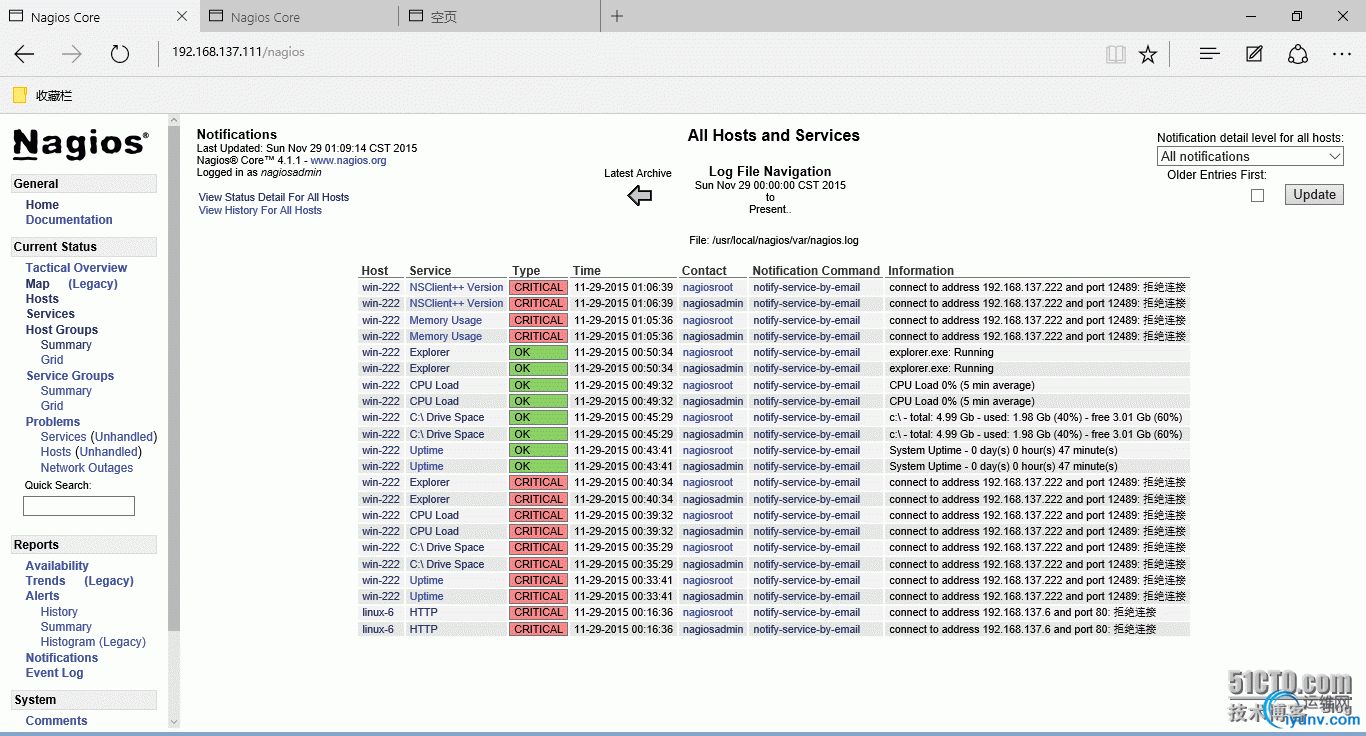Click the browser forward arrow
Image resolution: width=1366 pixels, height=736 pixels.
pyautogui.click(x=71, y=54)
